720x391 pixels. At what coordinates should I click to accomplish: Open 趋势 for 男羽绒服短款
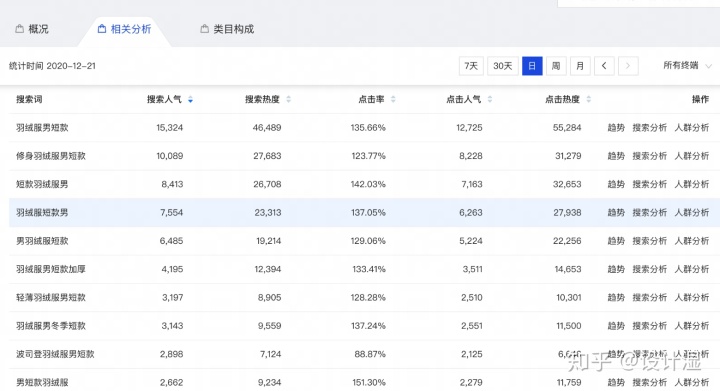click(x=616, y=241)
